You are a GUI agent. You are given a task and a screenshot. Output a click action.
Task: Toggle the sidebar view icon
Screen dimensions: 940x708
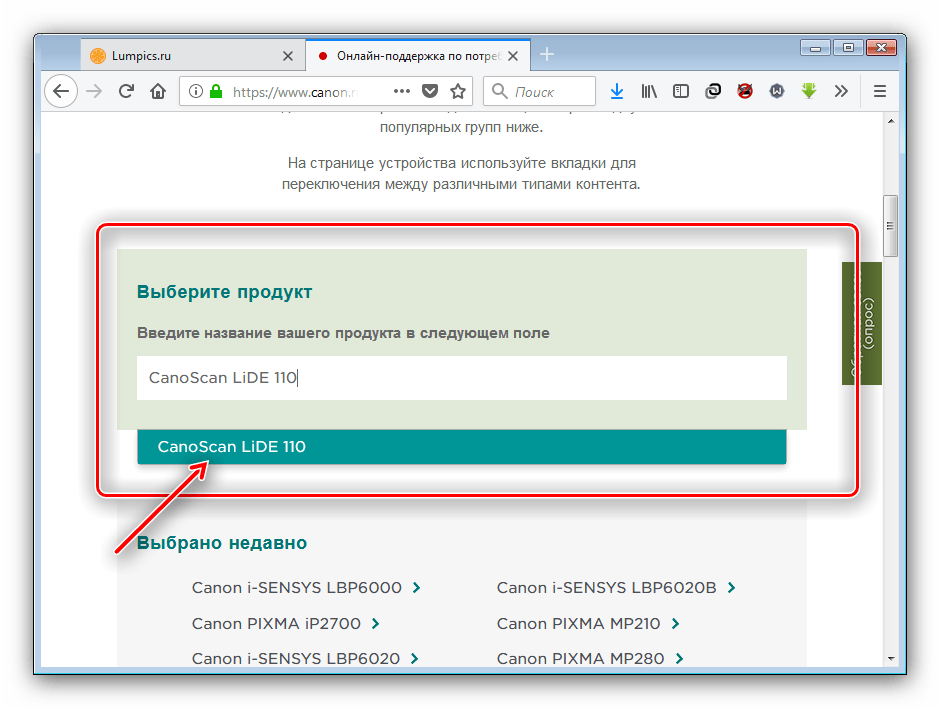(x=680, y=91)
